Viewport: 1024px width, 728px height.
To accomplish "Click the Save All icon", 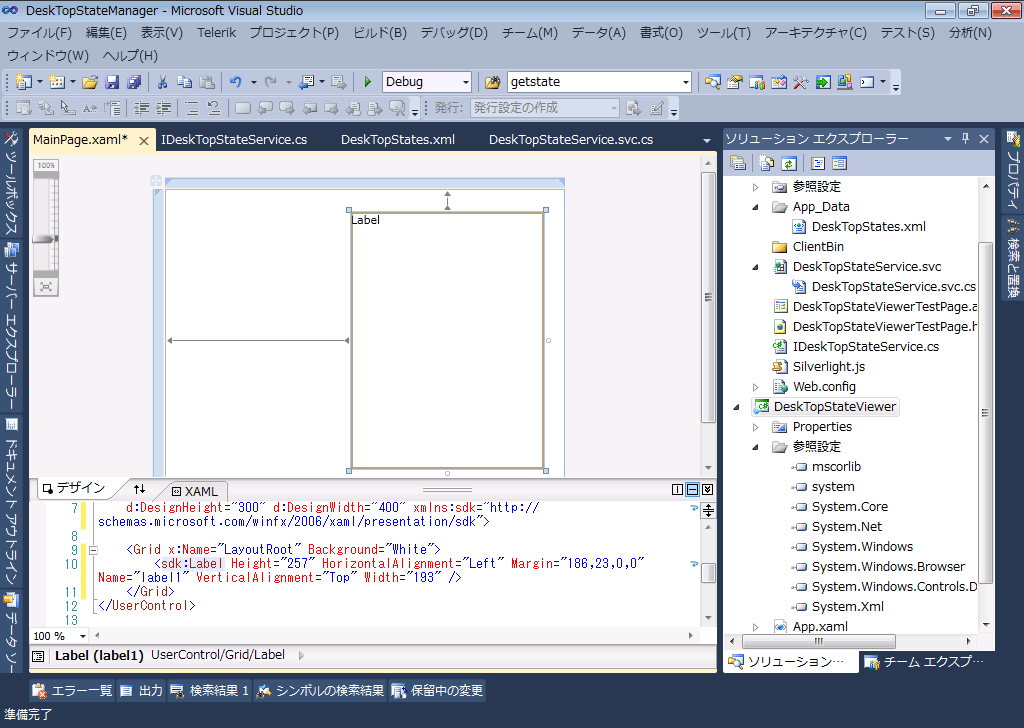I will tap(135, 82).
